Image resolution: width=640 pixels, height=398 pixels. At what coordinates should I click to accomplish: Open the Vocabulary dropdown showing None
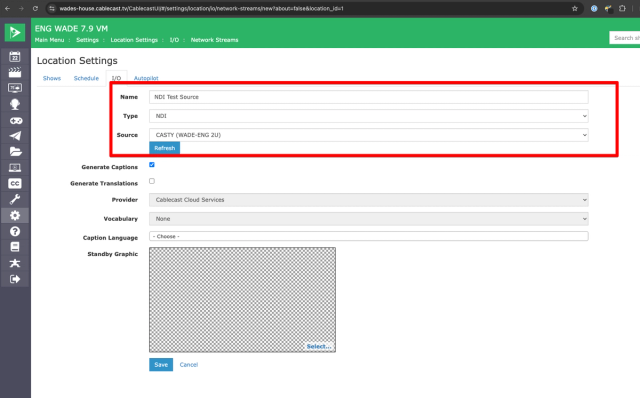click(369, 219)
